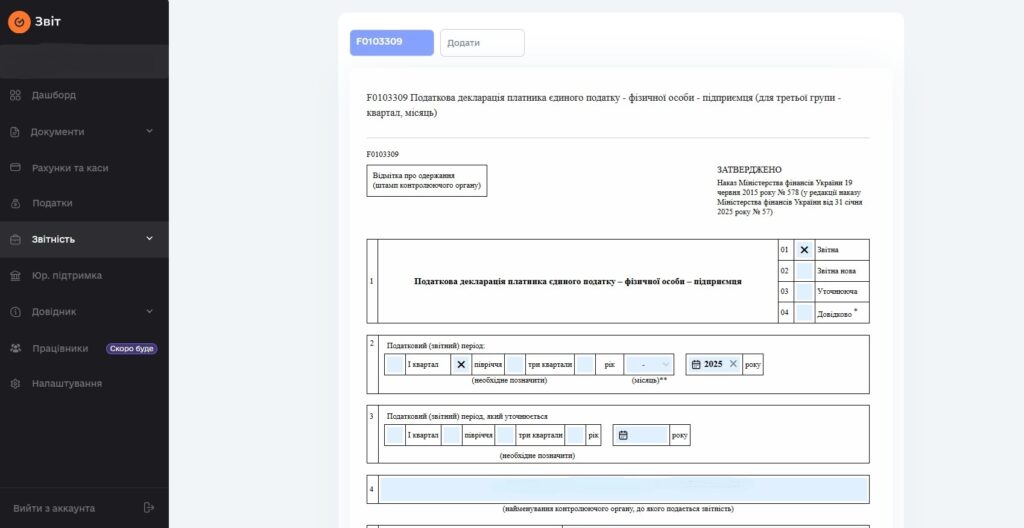Check I квартал box in section 3
The image size is (1024, 528).
tap(394, 435)
